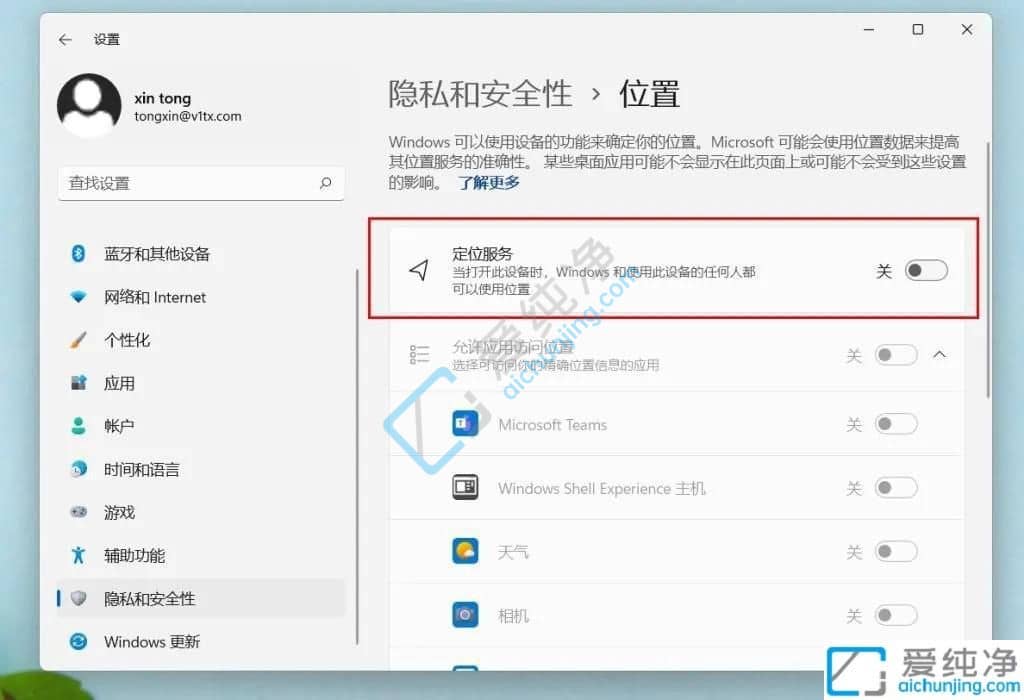Select the 辅助功能 accessibility icon
The image size is (1024, 700).
tap(80, 555)
